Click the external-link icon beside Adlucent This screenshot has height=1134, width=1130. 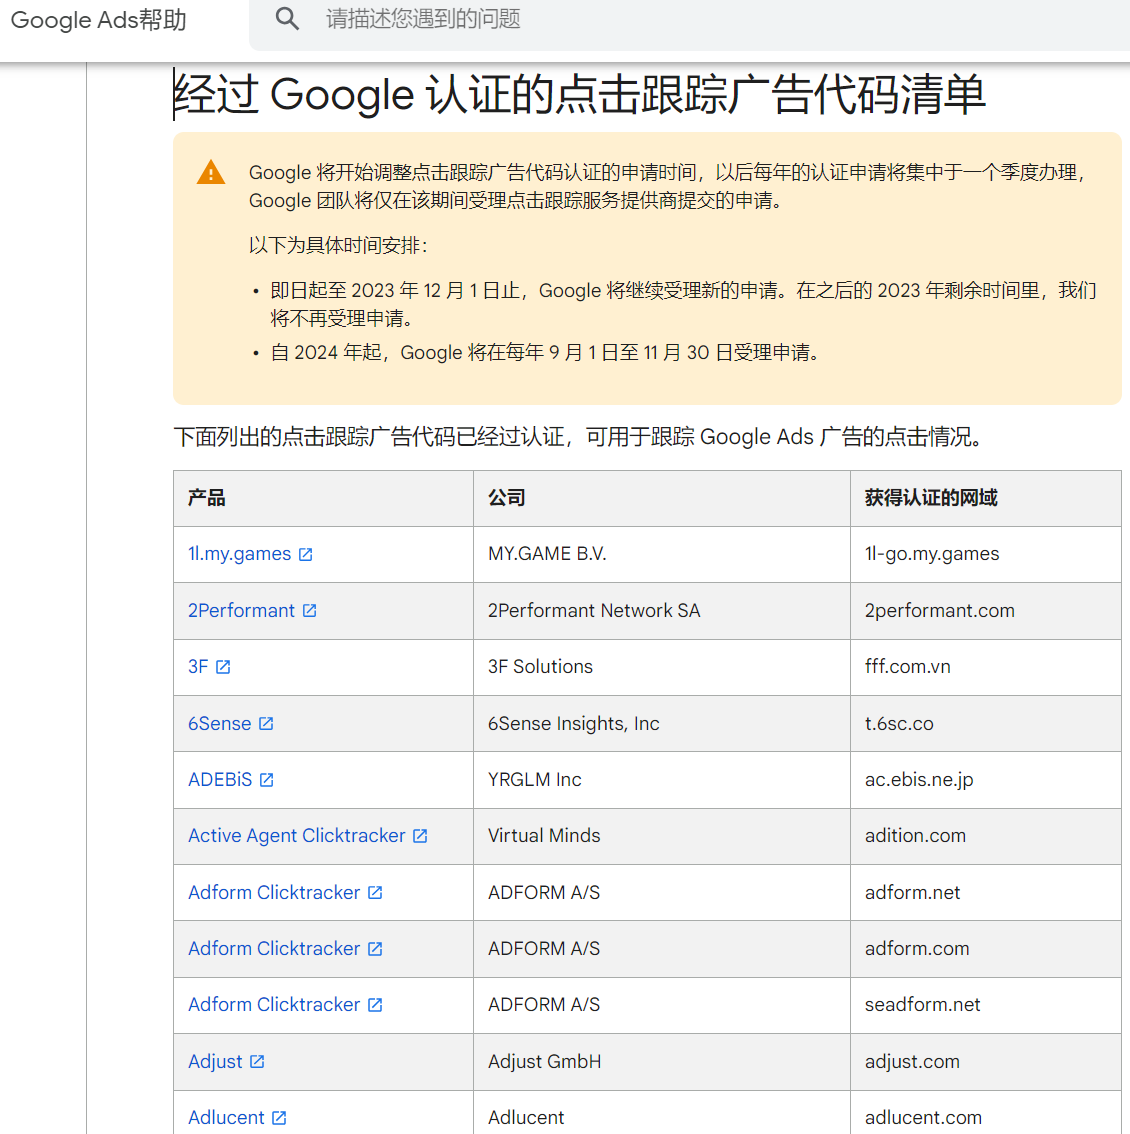[x=278, y=1117]
